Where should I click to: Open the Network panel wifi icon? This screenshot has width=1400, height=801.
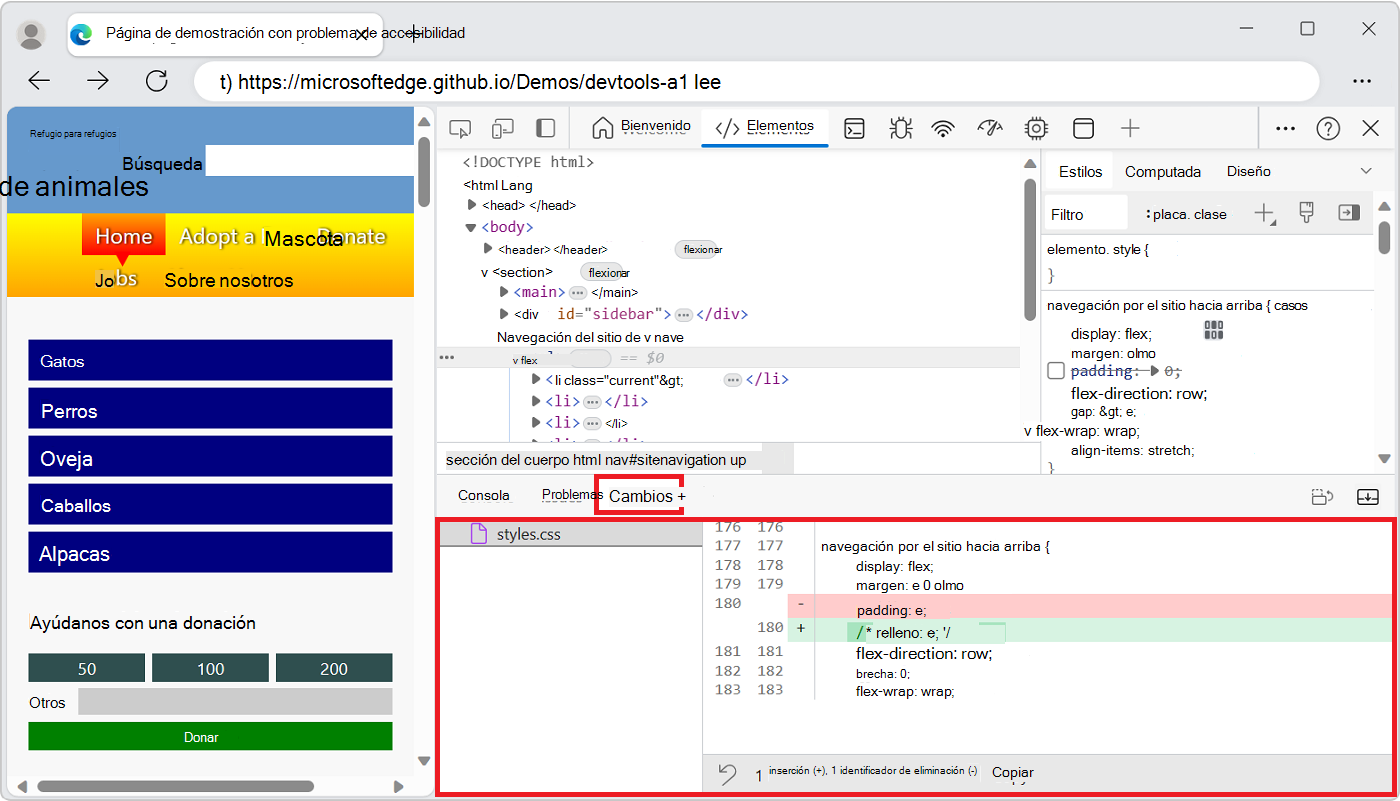tap(941, 128)
